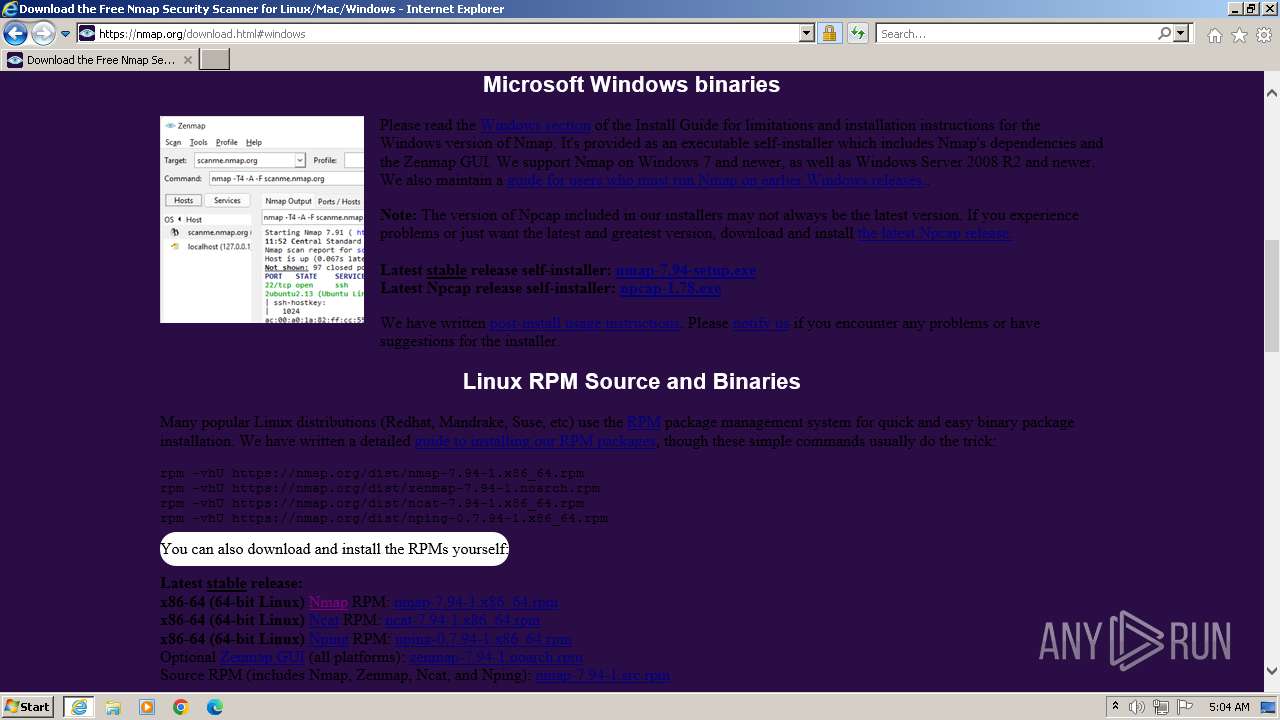Click the nmap.org address bar URL
The width and height of the screenshot is (1280, 720).
click(202, 33)
